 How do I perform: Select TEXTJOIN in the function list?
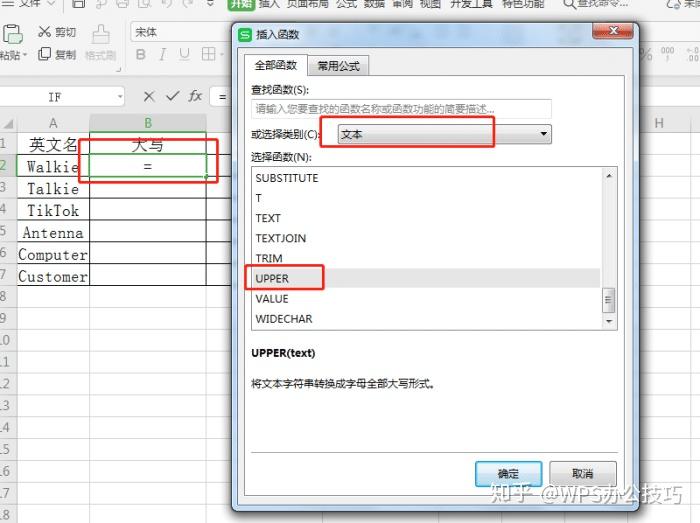pyautogui.click(x=426, y=238)
